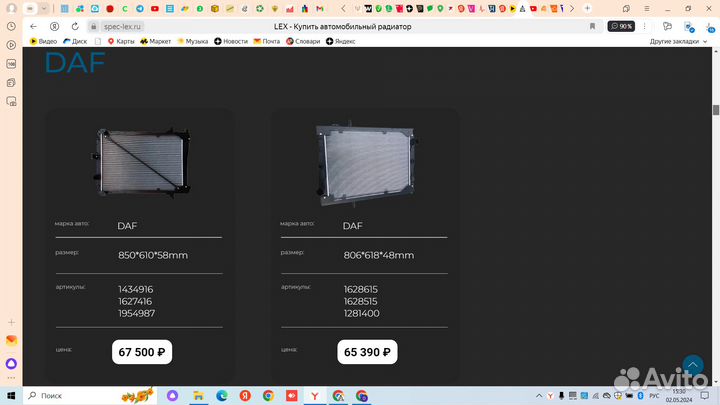The height and width of the screenshot is (405, 720).
Task: Select article number 1434916
Action: [135, 289]
